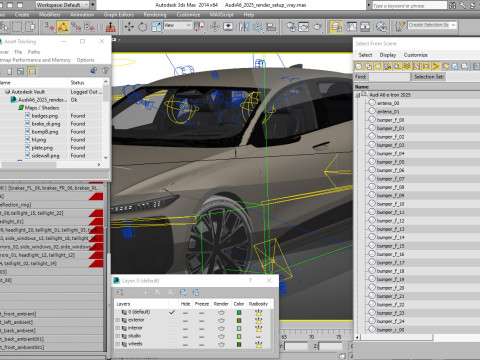Toggle Hide for wheels layer
Viewport: 480px width, 360px height.
(185, 345)
